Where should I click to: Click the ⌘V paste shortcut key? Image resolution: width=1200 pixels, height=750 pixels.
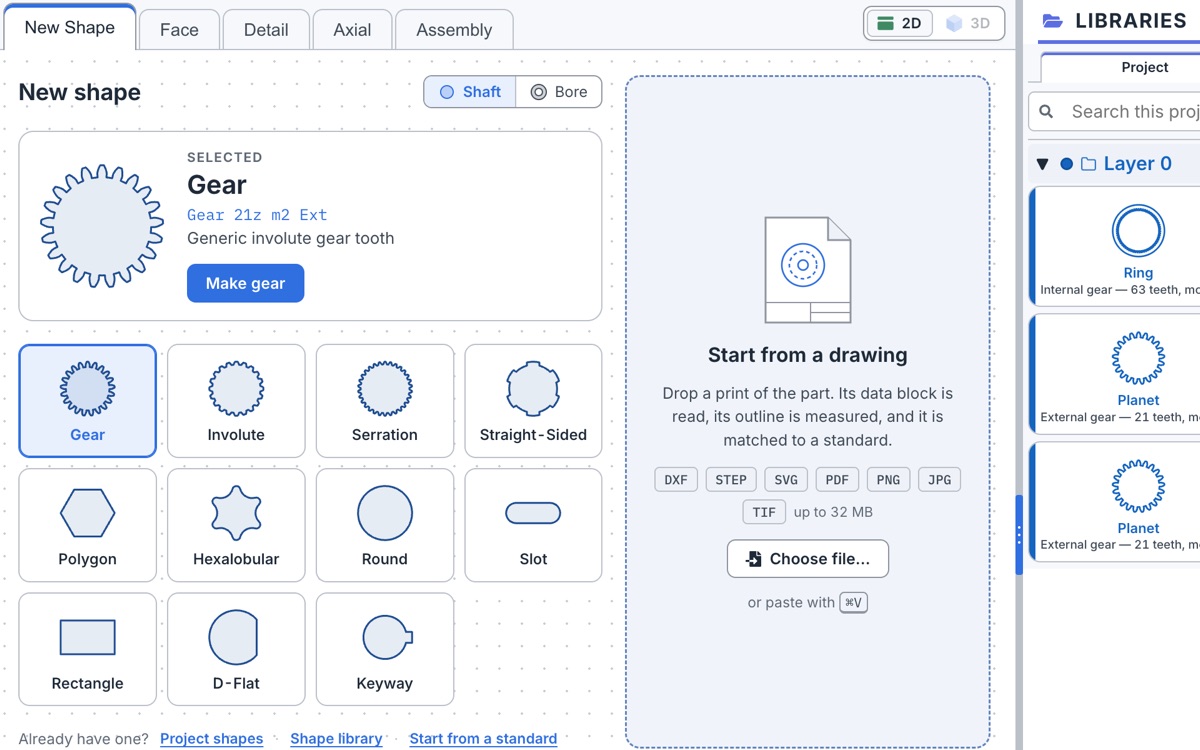853,603
